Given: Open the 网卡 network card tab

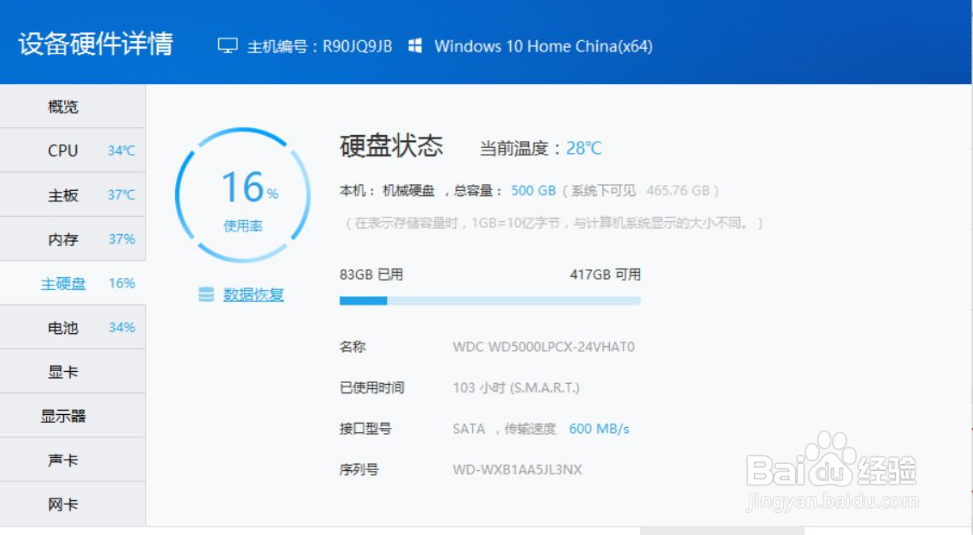Looking at the screenshot, I should pyautogui.click(x=73, y=504).
